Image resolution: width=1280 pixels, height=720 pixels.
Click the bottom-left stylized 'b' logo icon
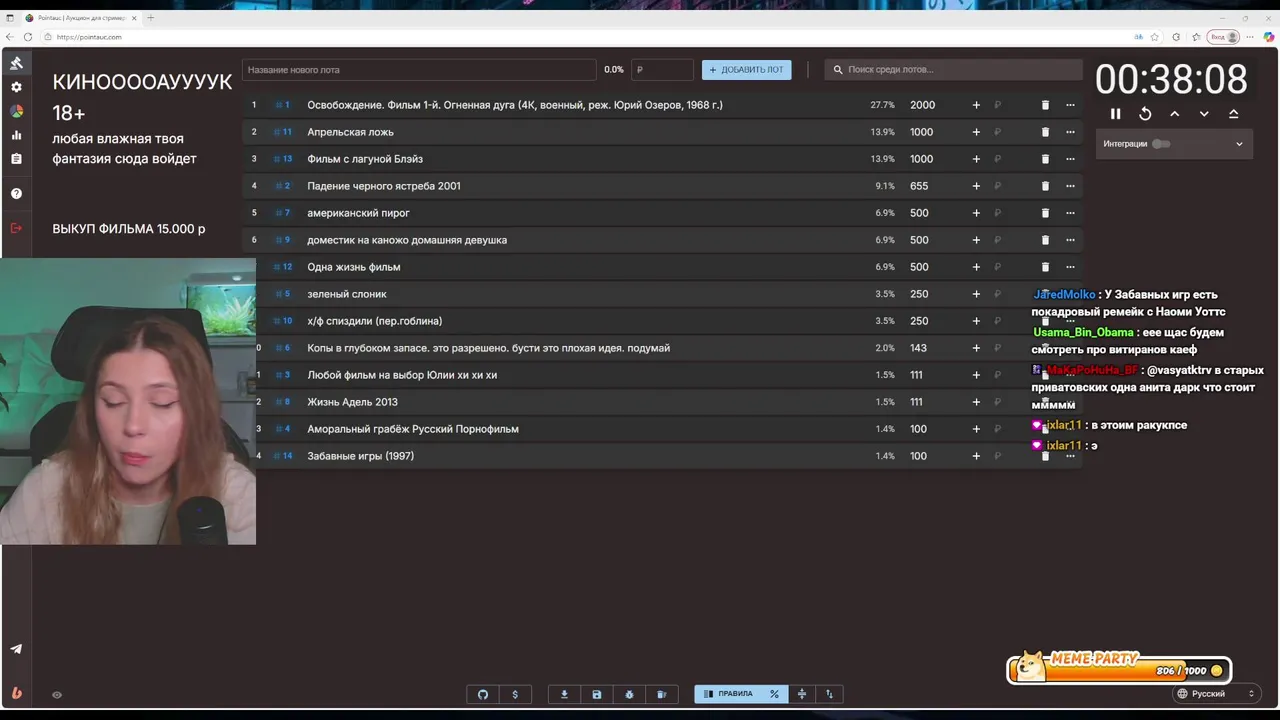[16, 693]
